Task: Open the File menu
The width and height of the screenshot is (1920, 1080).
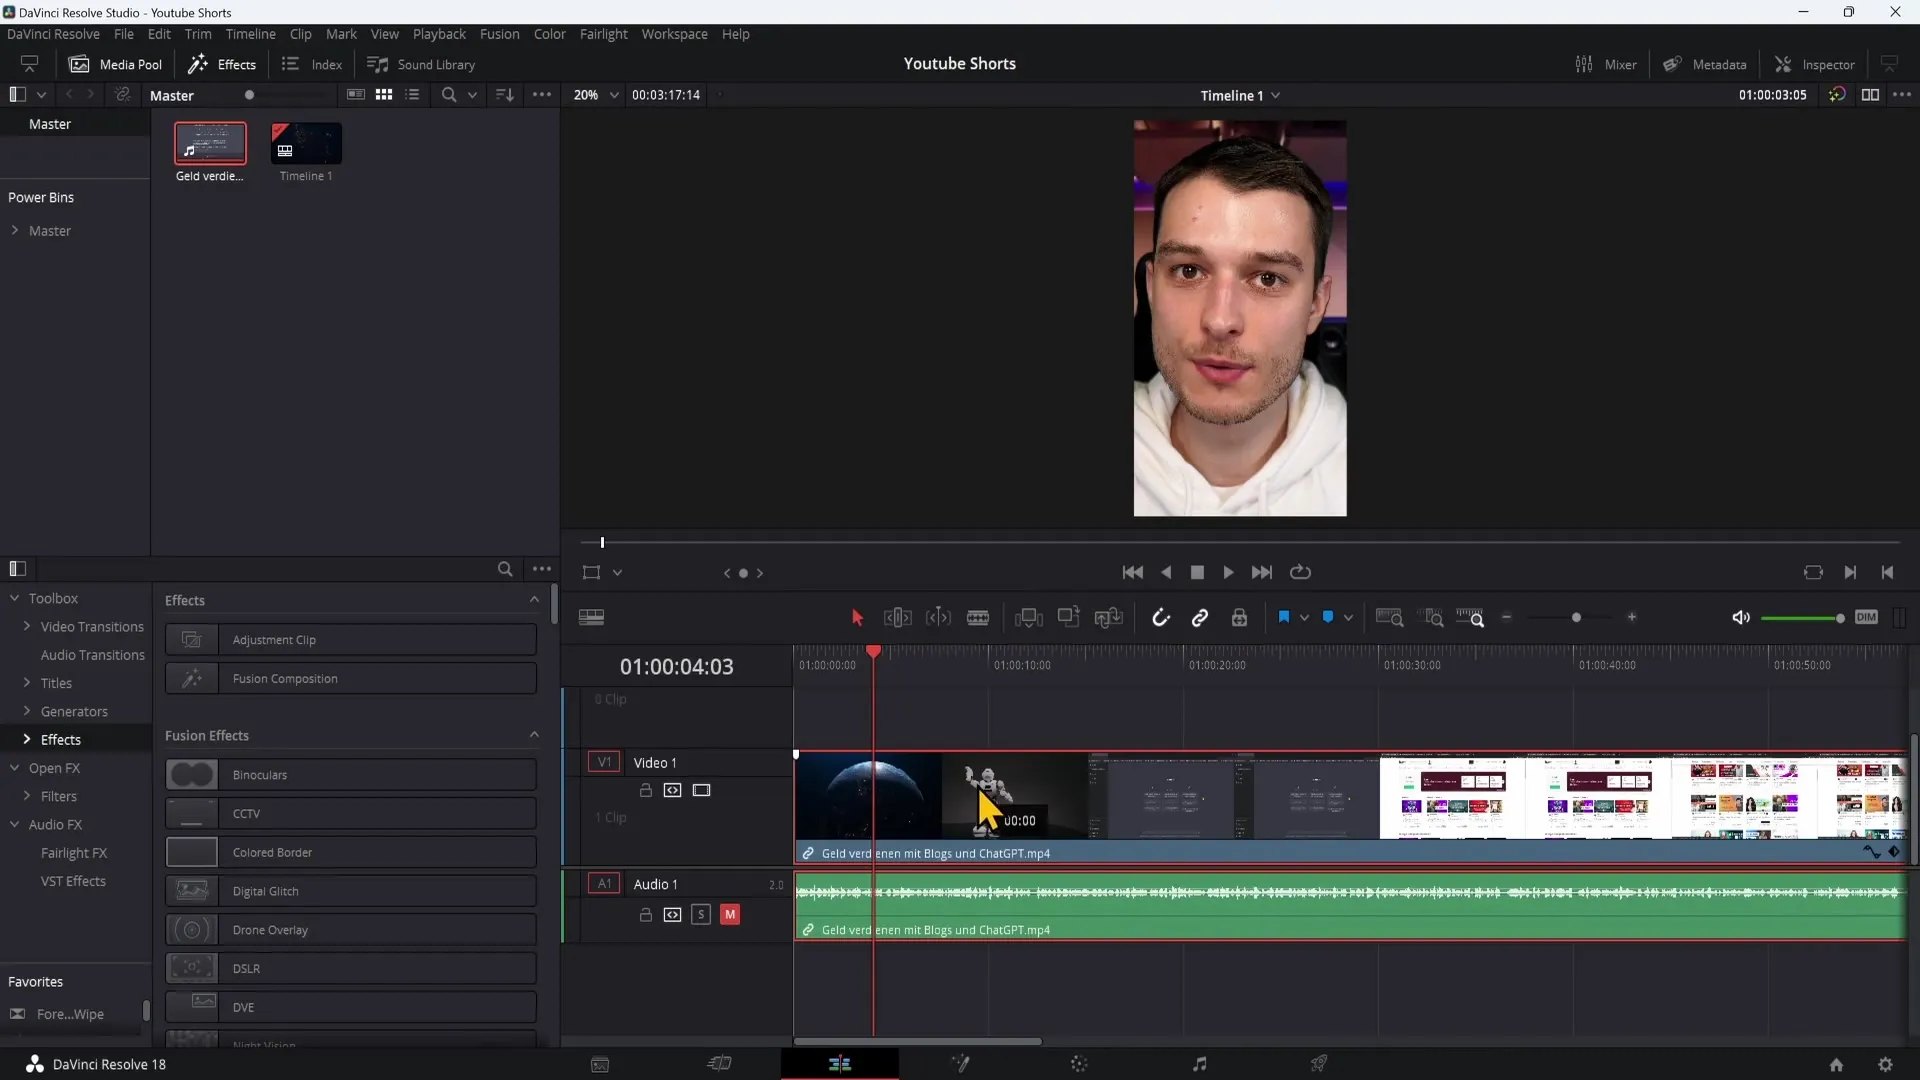Action: (x=124, y=34)
